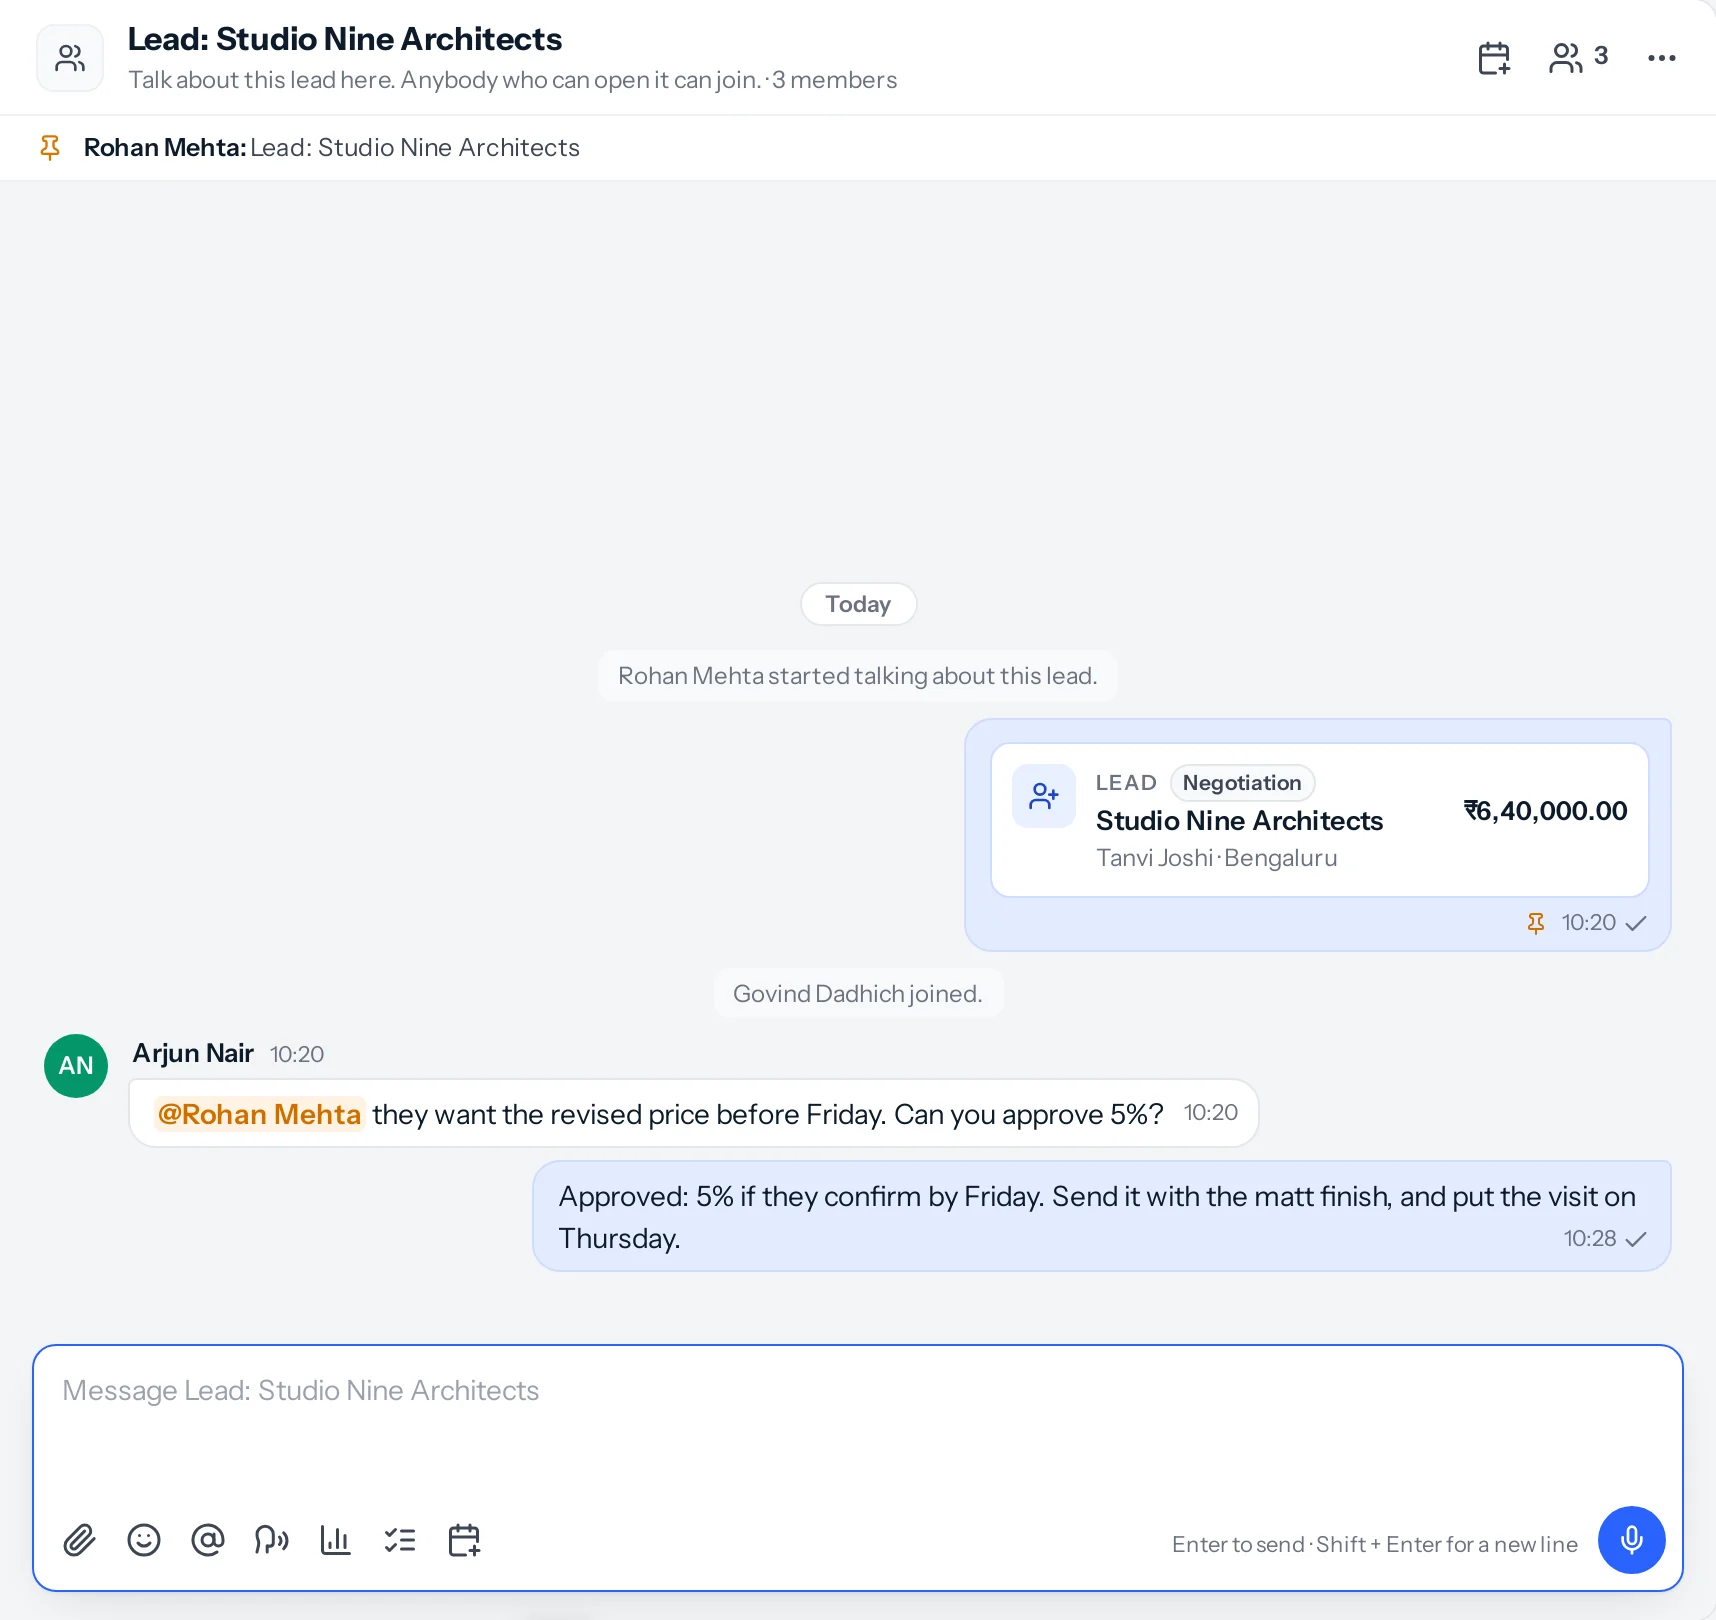Click the Arjun Nair sender name
This screenshot has width=1716, height=1620.
coord(193,1053)
